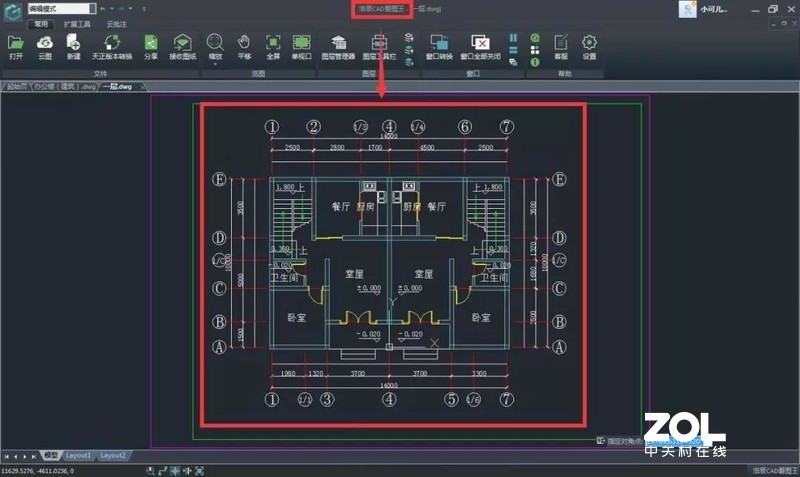Switch to the 扩展工具 ribbon tab
Image resolution: width=800 pixels, height=477 pixels.
click(x=77, y=24)
